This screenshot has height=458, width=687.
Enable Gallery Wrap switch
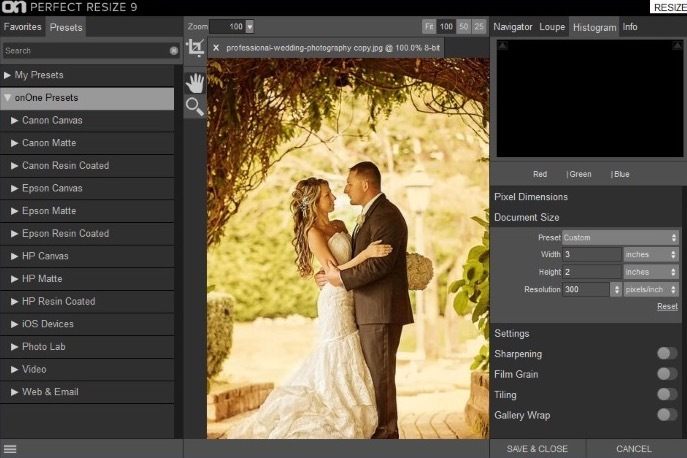click(x=666, y=414)
